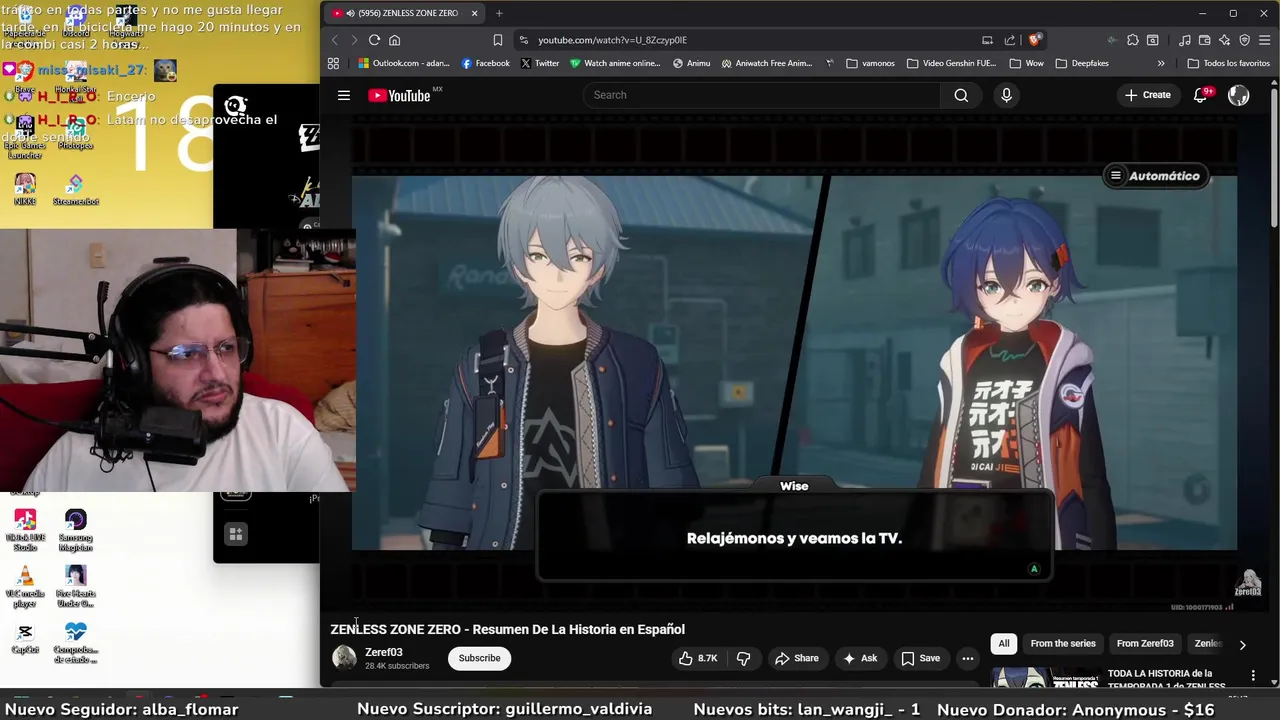Open the TikTok LIVE Studio desktop shortcut
This screenshot has height=720, width=1280.
(x=25, y=530)
